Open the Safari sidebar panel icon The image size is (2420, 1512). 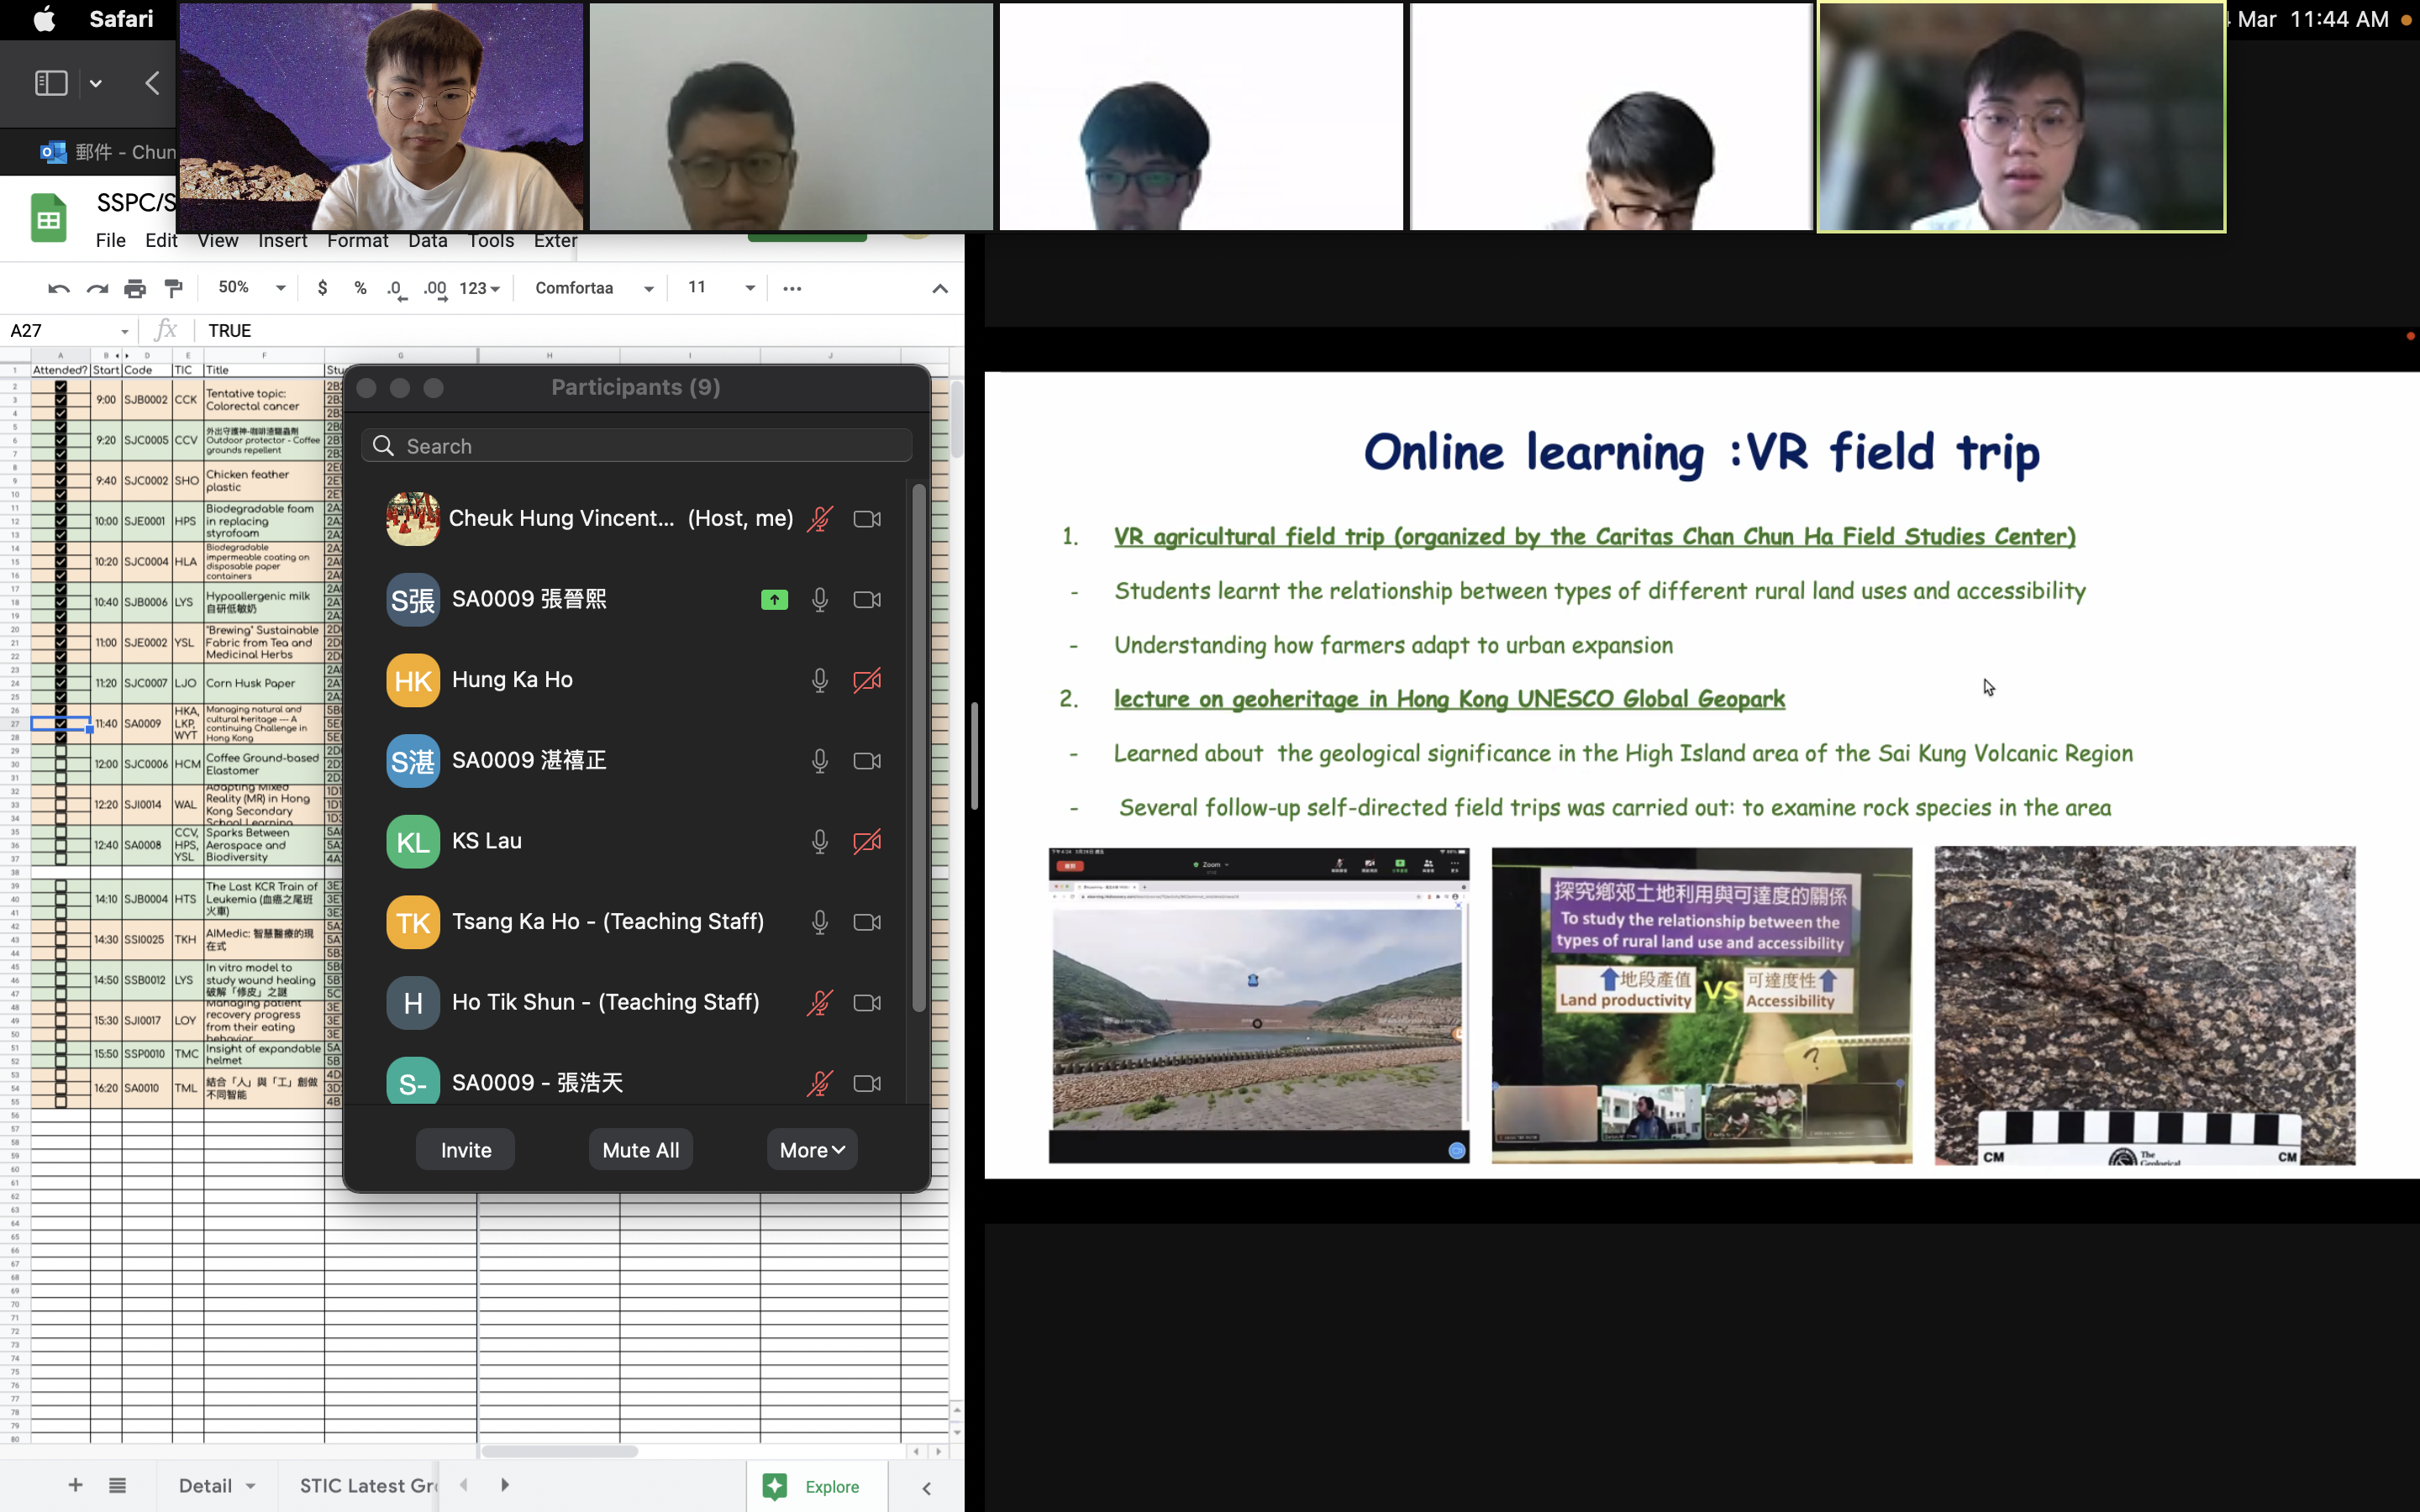point(51,83)
